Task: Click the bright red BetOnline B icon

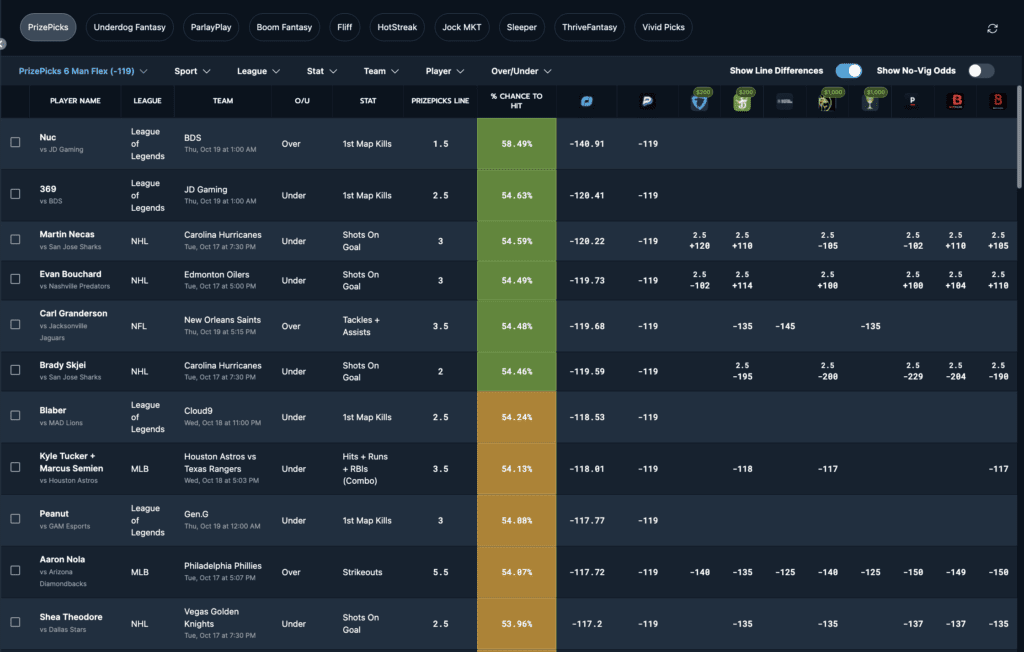Action: pos(955,101)
